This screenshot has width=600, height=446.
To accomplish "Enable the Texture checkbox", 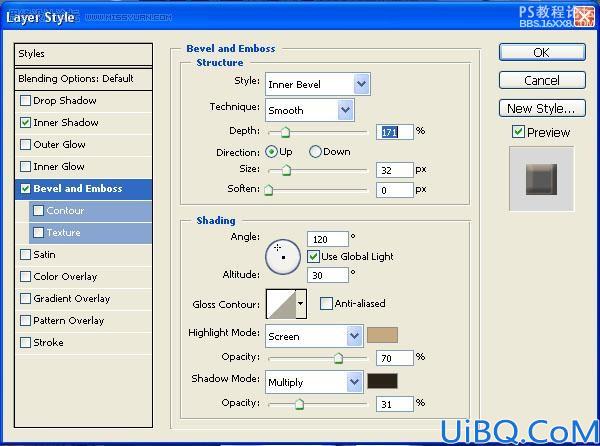I will [38, 232].
